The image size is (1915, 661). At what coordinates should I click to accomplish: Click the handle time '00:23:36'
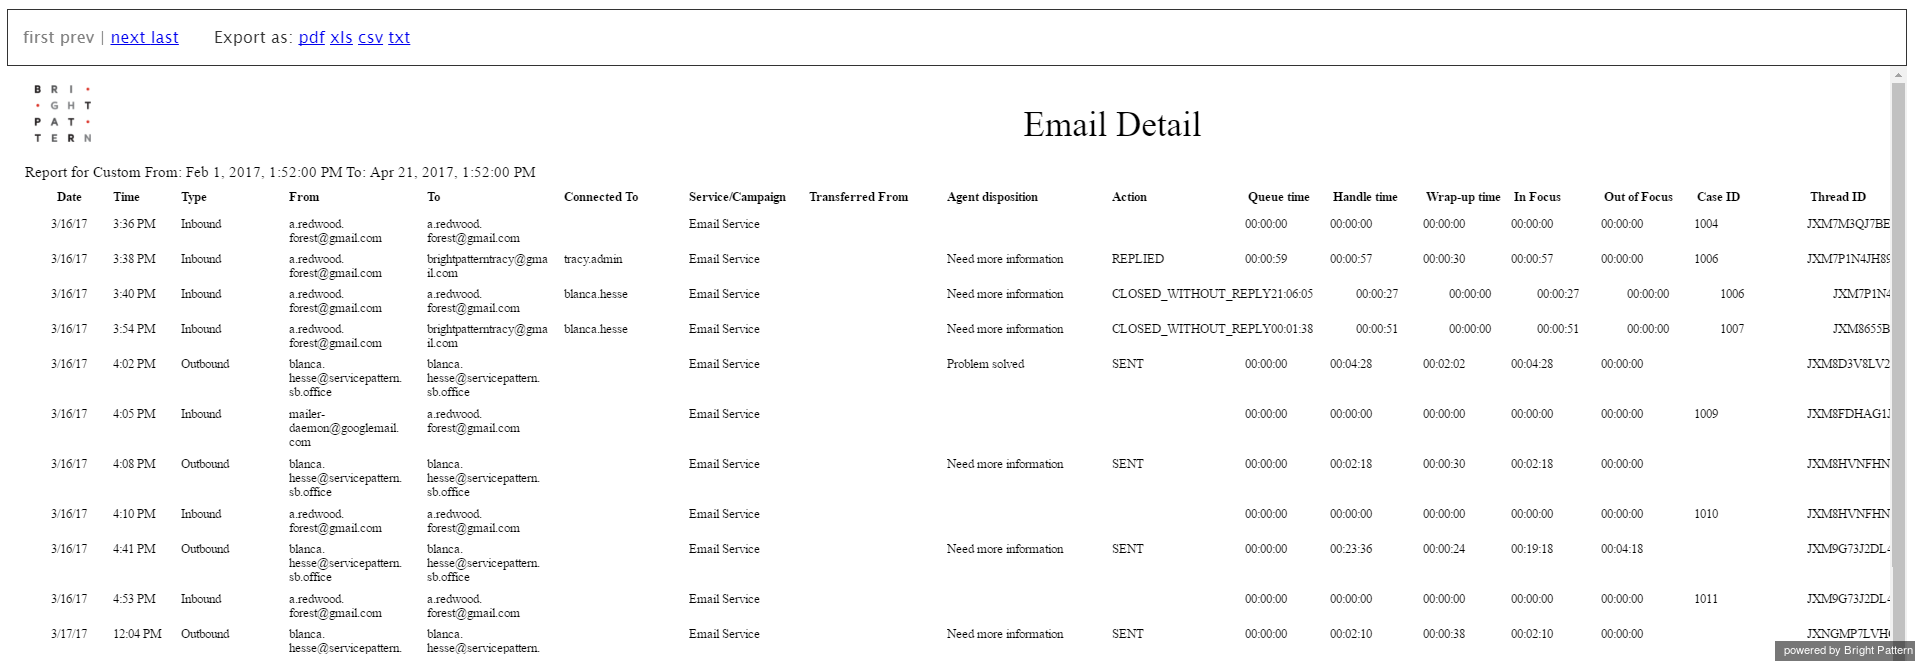tap(1351, 549)
